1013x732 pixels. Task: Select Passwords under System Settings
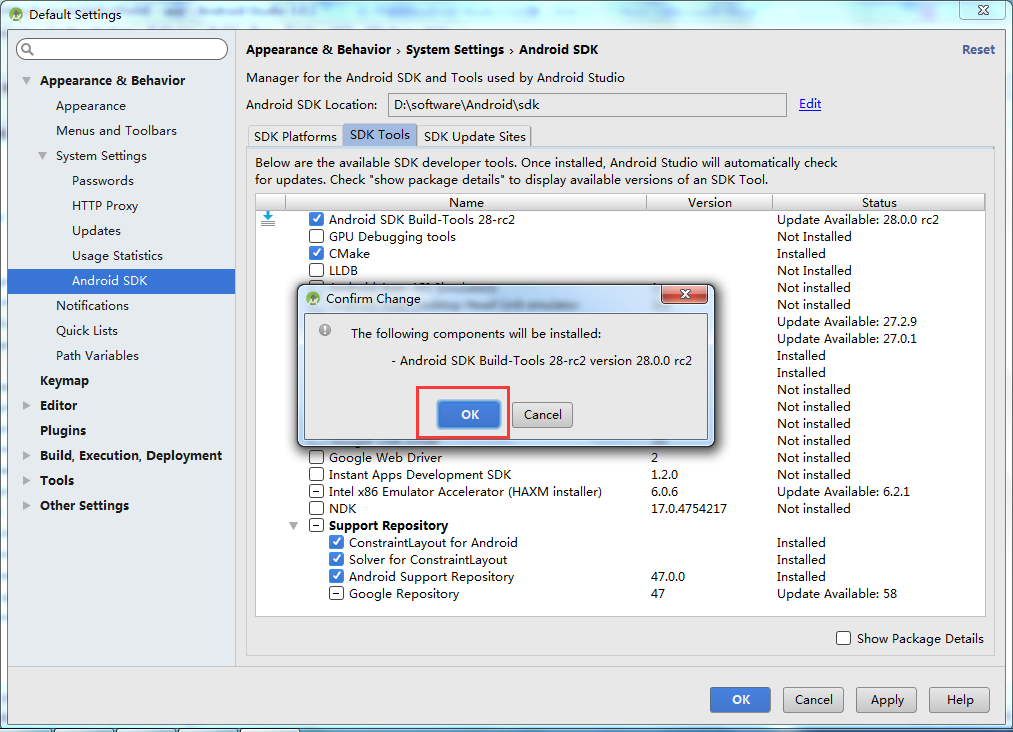point(103,181)
